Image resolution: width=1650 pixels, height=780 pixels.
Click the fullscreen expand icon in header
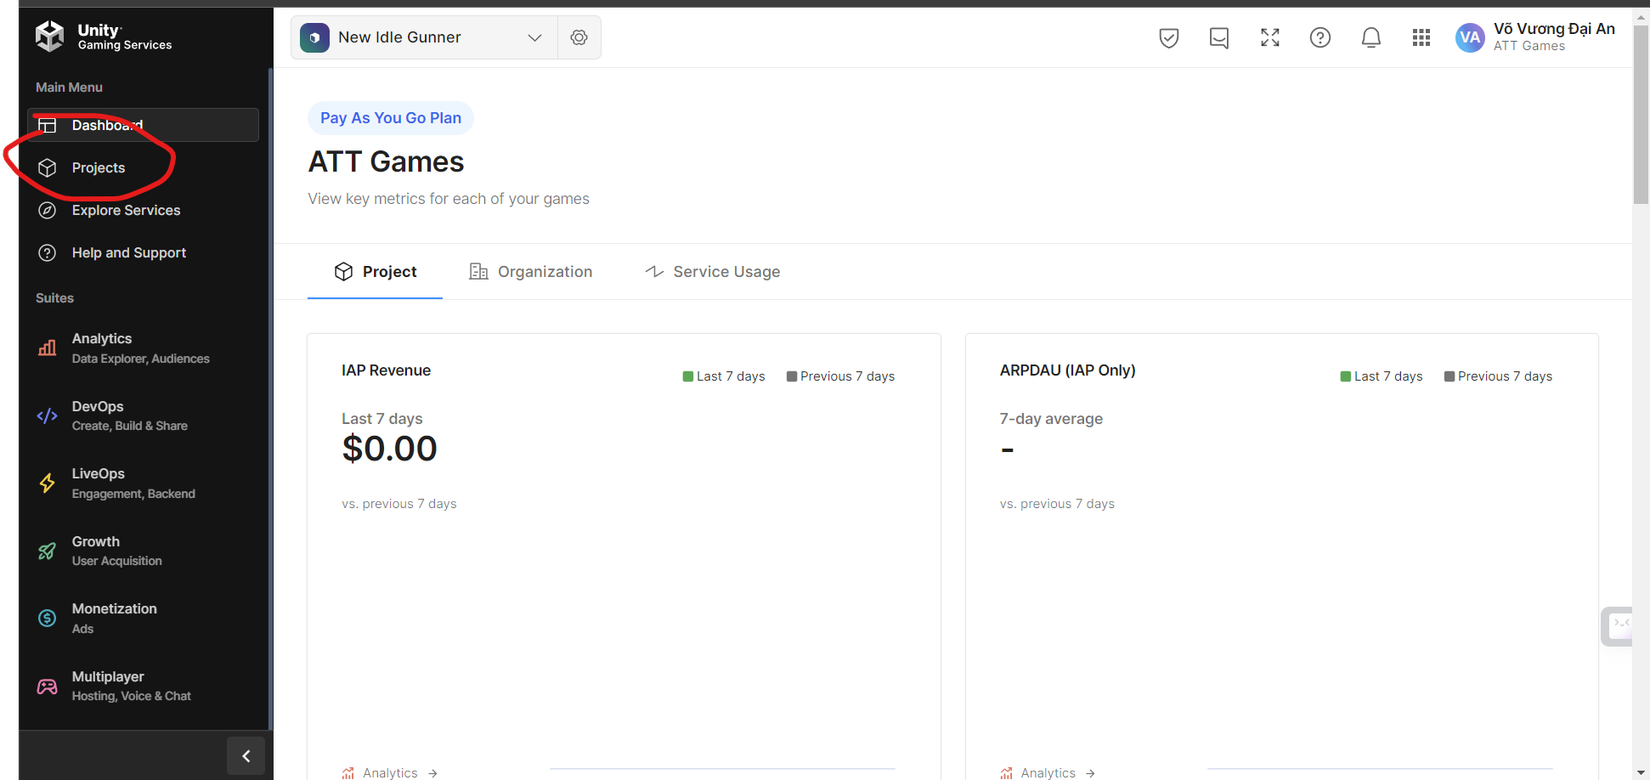(1270, 38)
